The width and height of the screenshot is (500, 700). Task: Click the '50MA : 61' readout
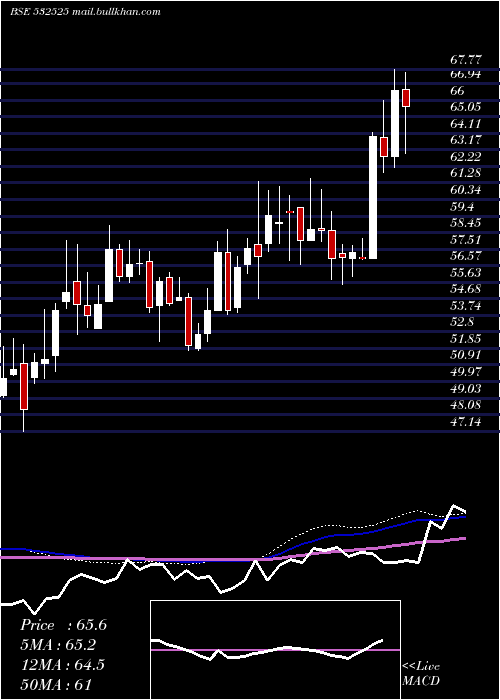56,684
